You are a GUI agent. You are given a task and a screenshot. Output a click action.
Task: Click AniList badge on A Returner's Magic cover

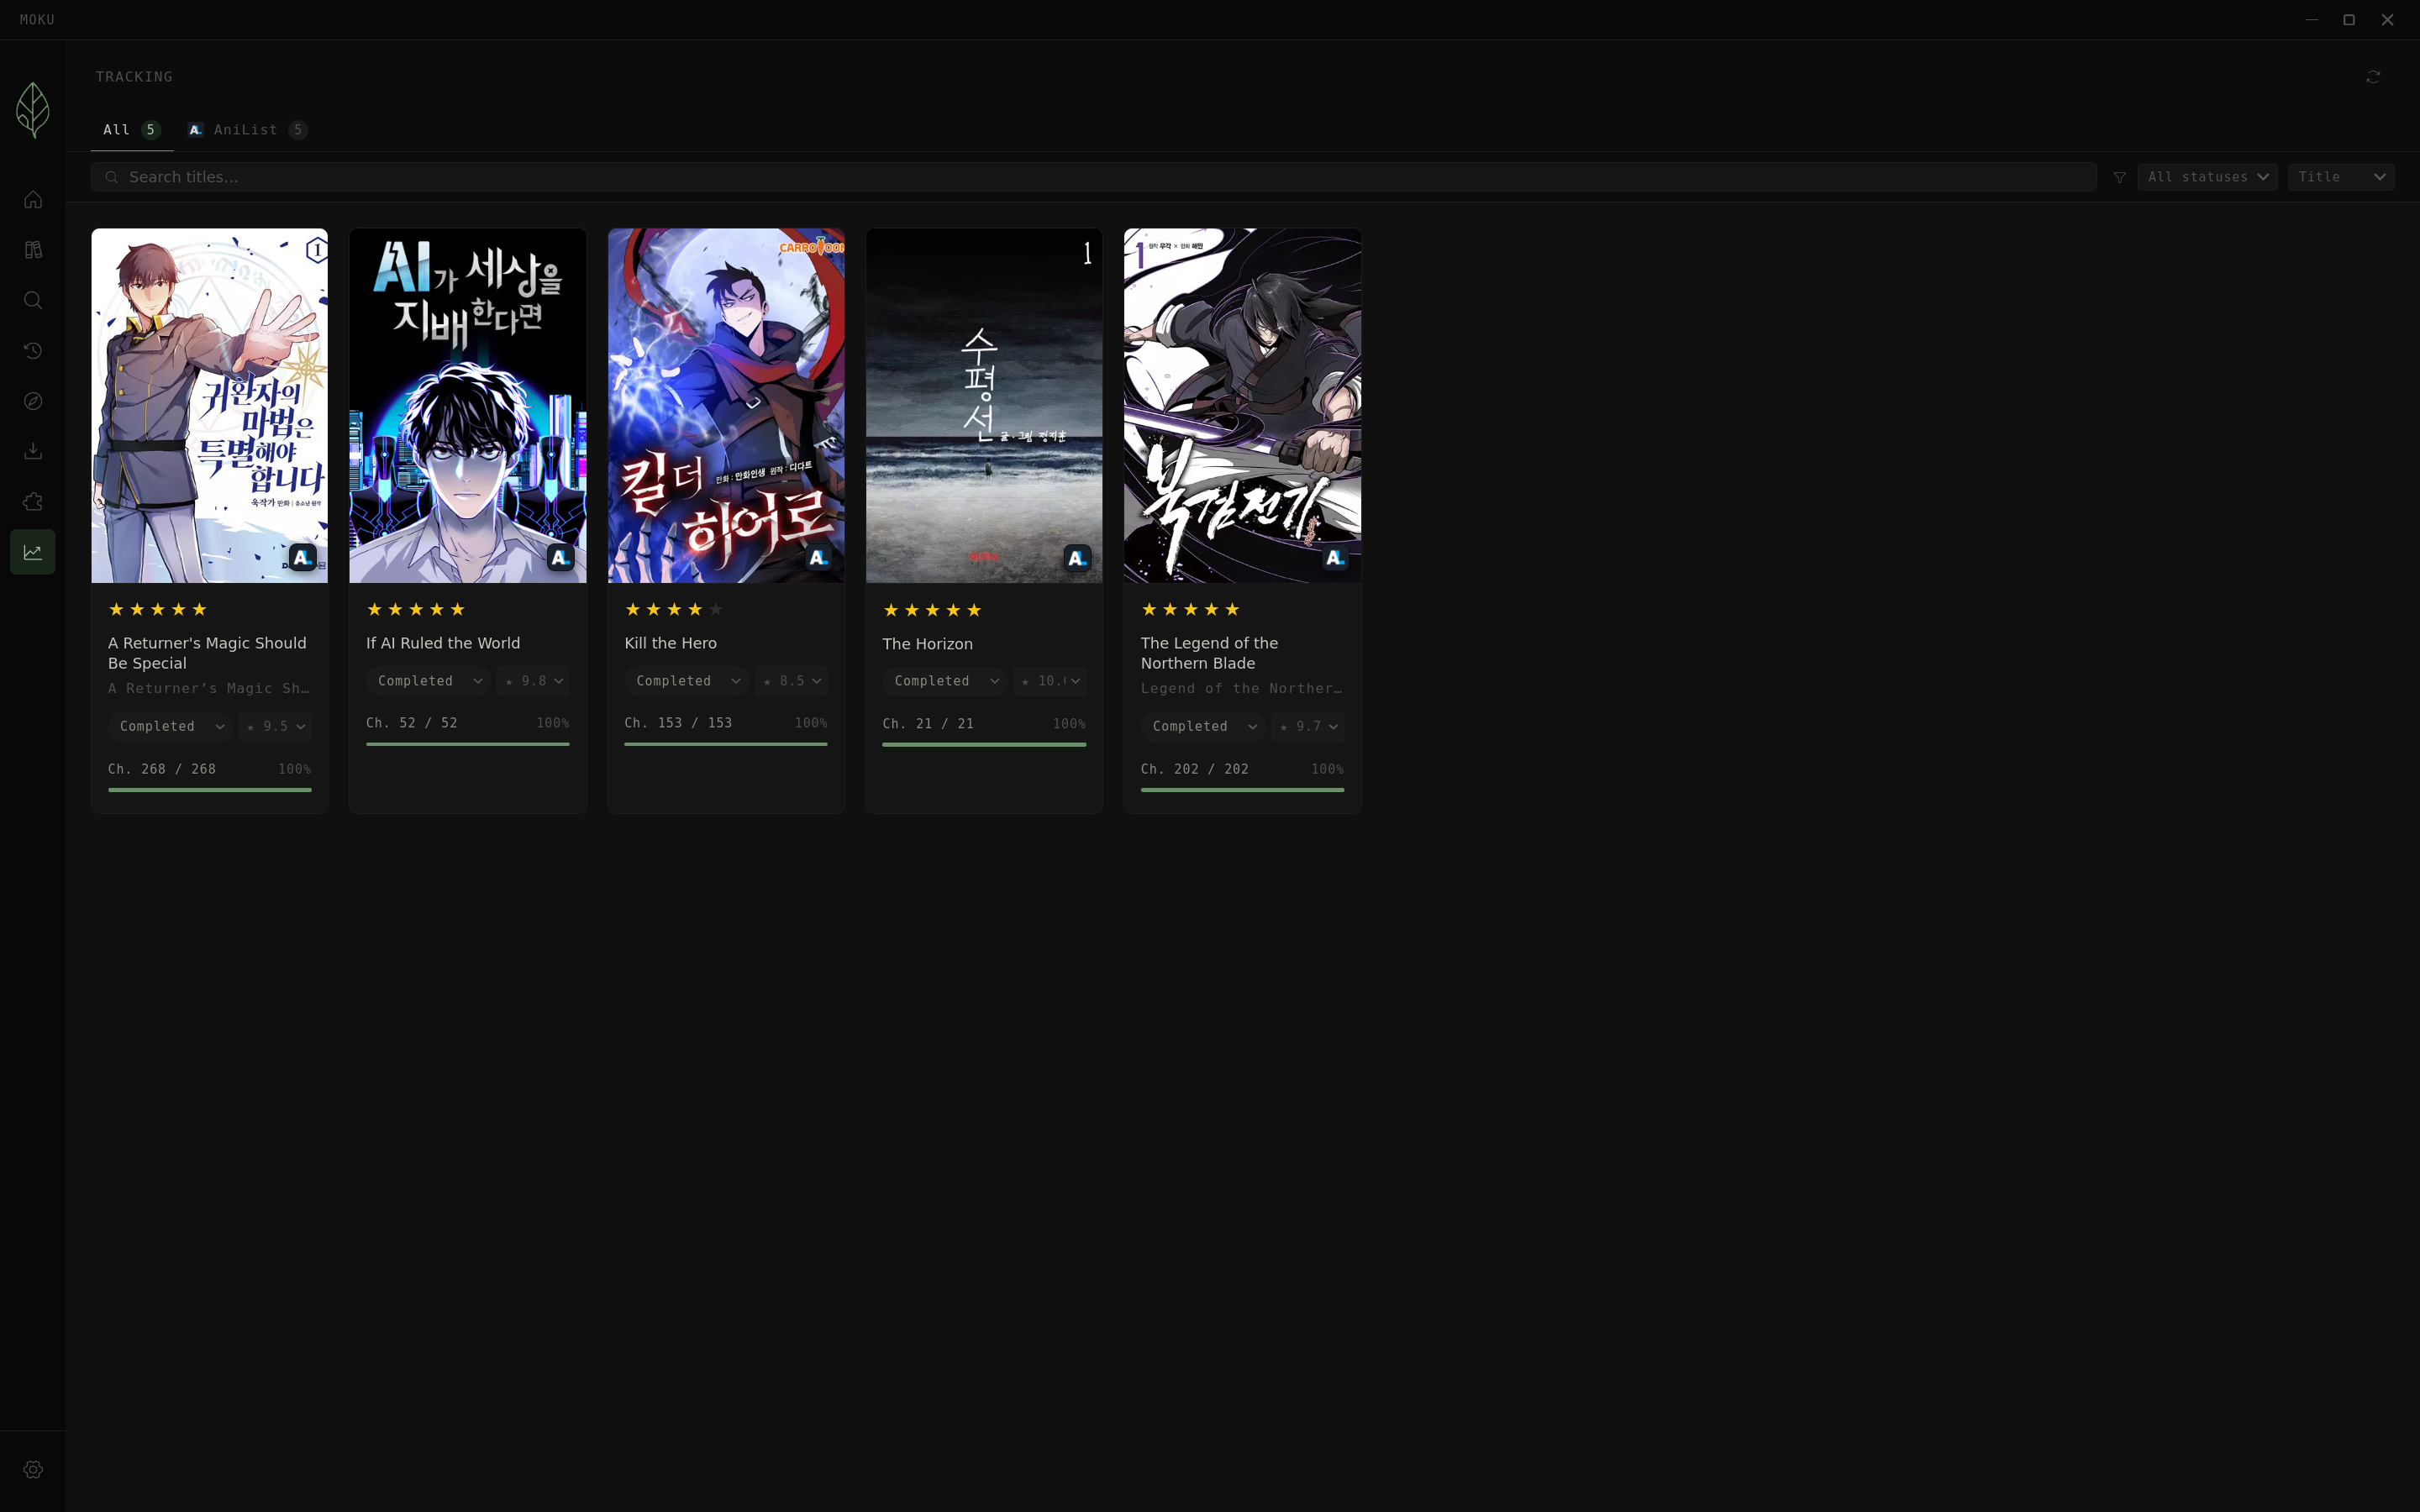coord(302,557)
